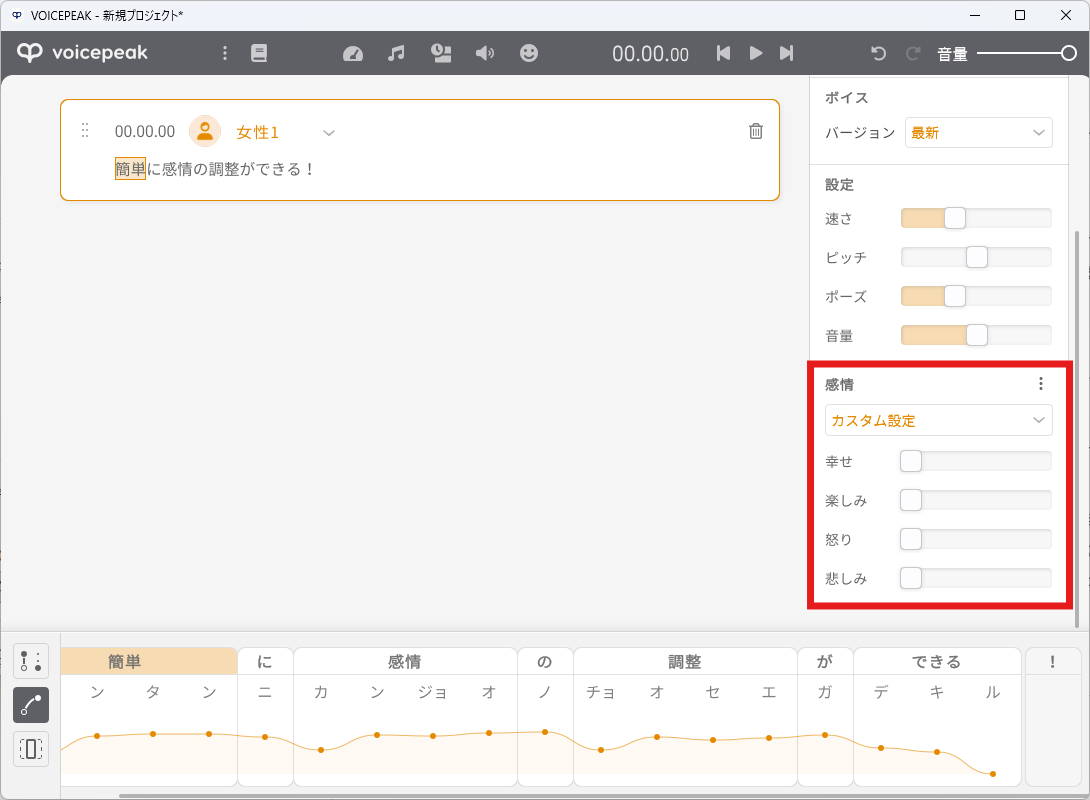Delete the text block using the trash icon
Viewport: 1090px width, 800px height.
pyautogui.click(x=755, y=130)
